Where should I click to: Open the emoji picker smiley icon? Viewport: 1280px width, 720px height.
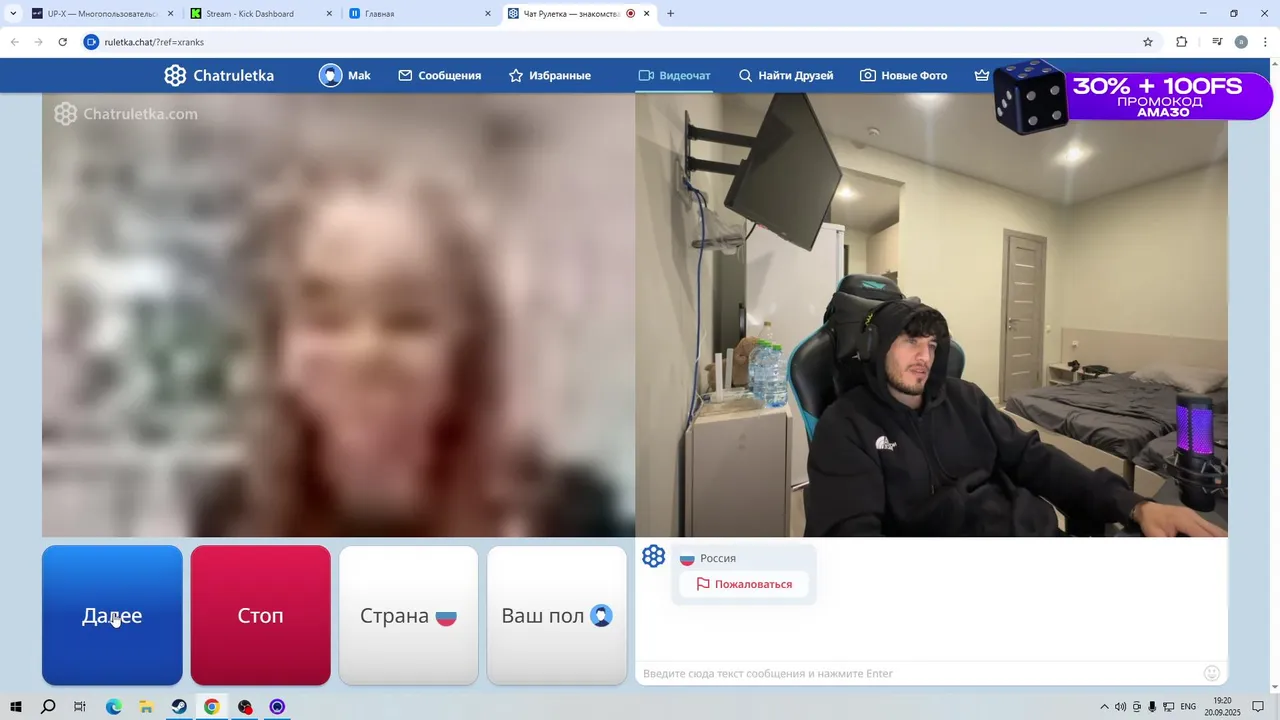[x=1212, y=673]
